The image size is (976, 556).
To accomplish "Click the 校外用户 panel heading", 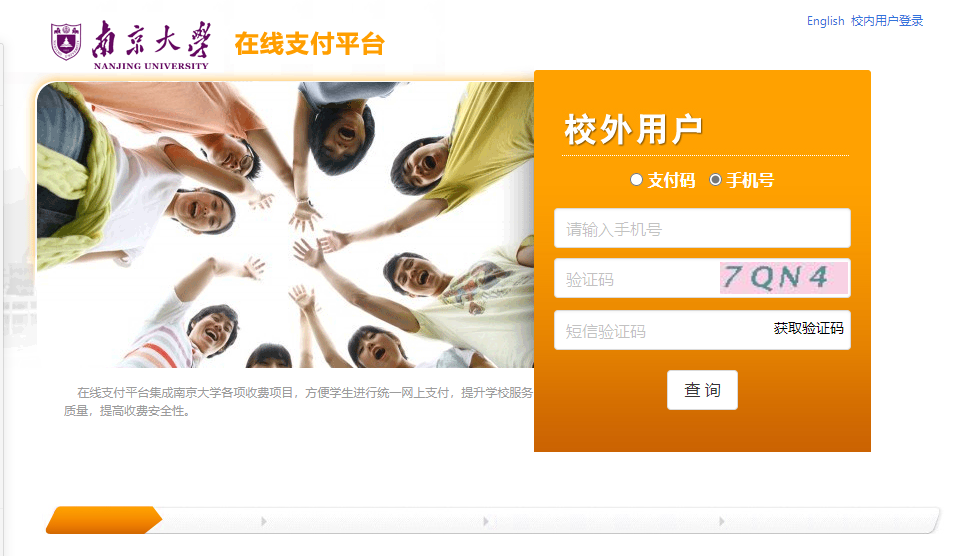I will [633, 130].
